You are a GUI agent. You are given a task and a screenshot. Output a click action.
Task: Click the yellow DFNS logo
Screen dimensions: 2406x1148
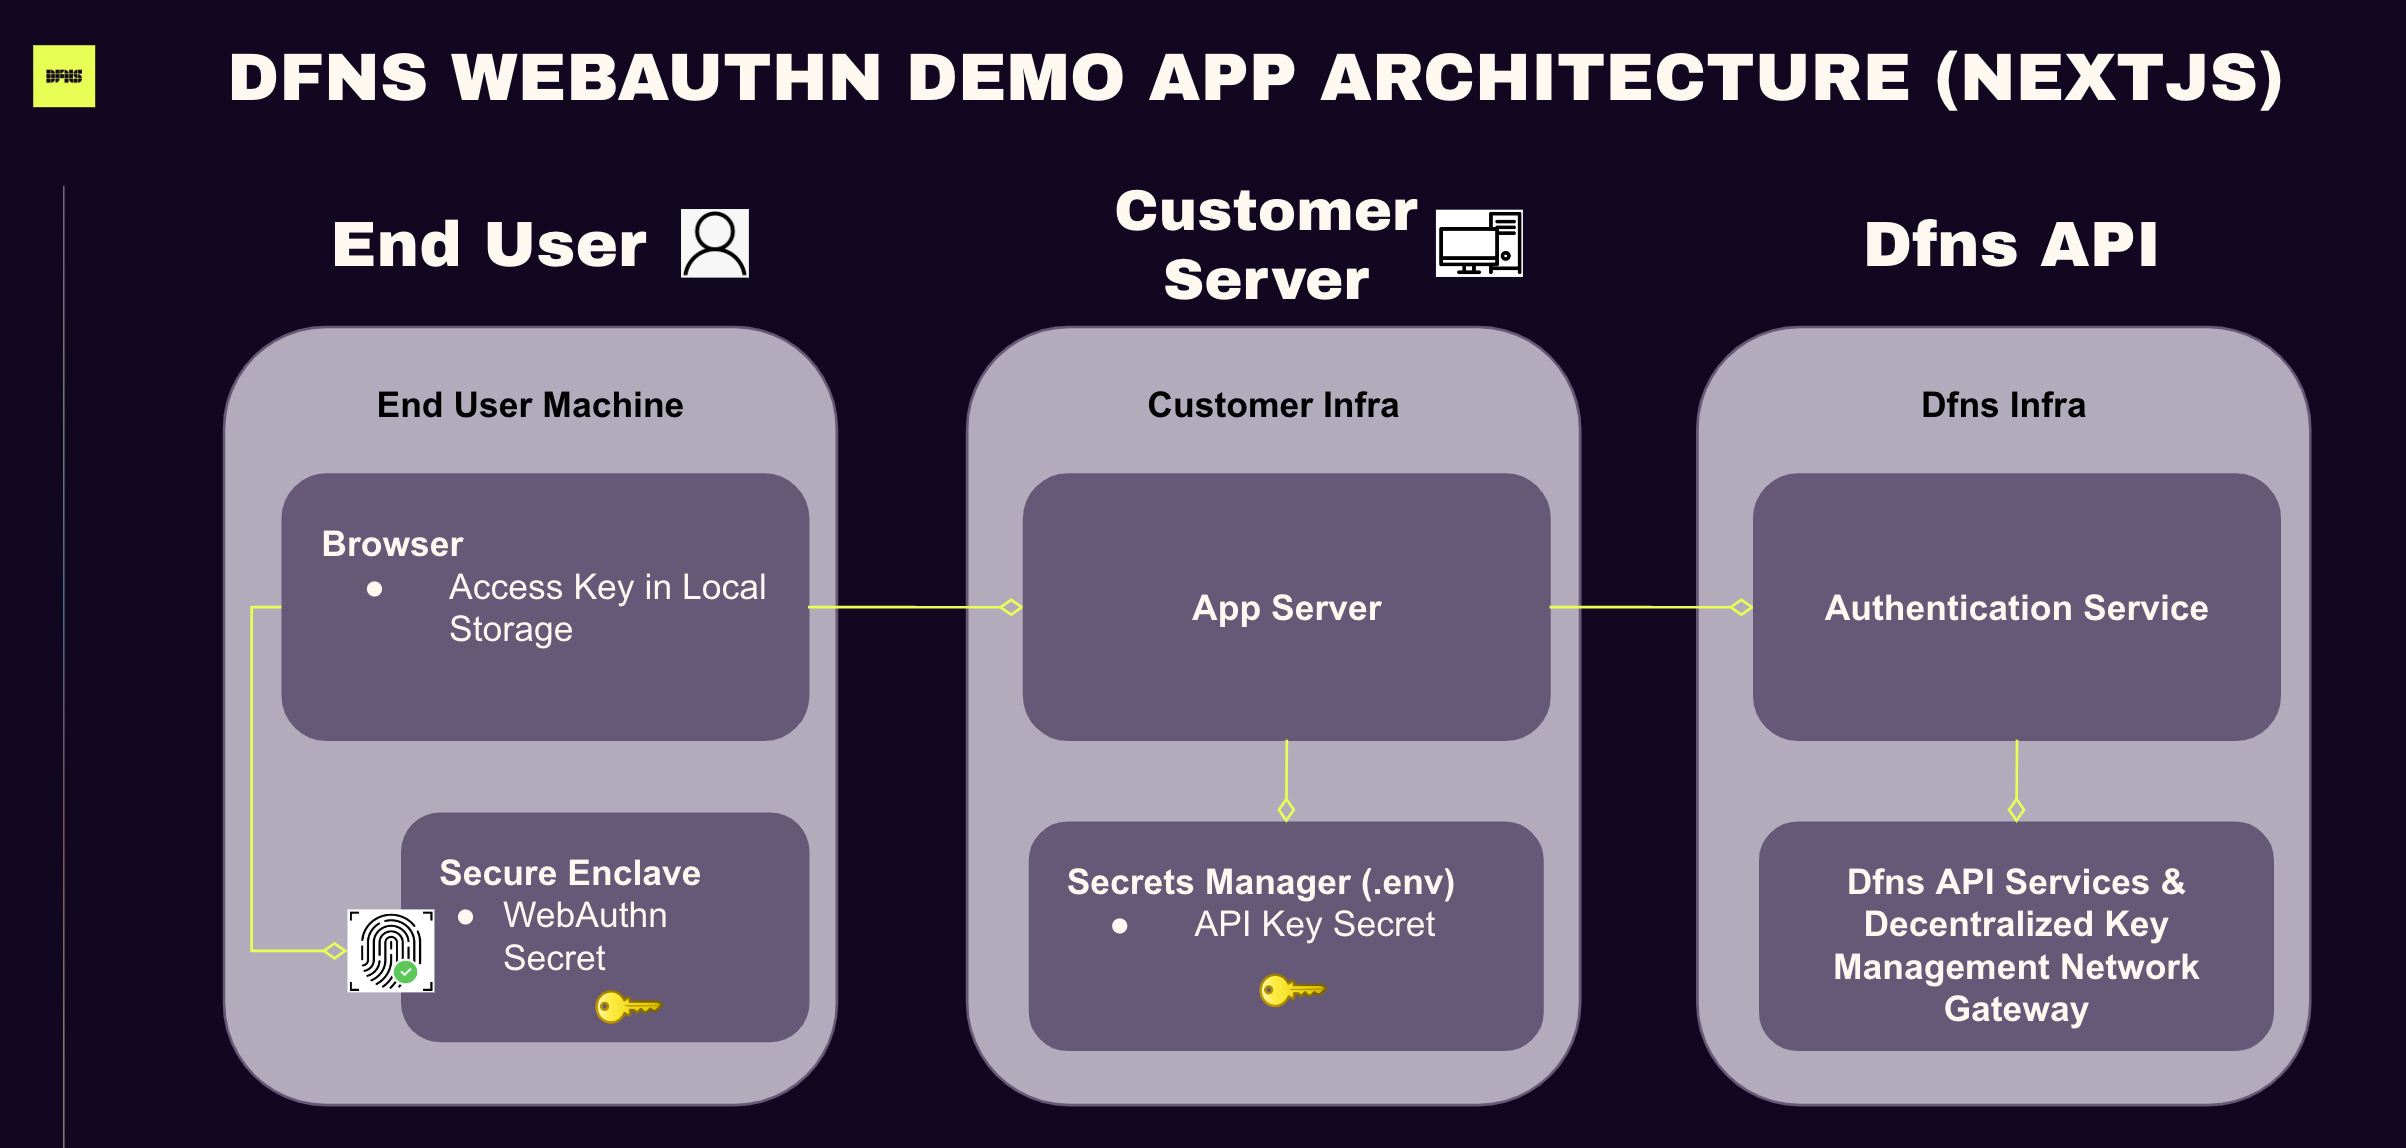(x=64, y=76)
